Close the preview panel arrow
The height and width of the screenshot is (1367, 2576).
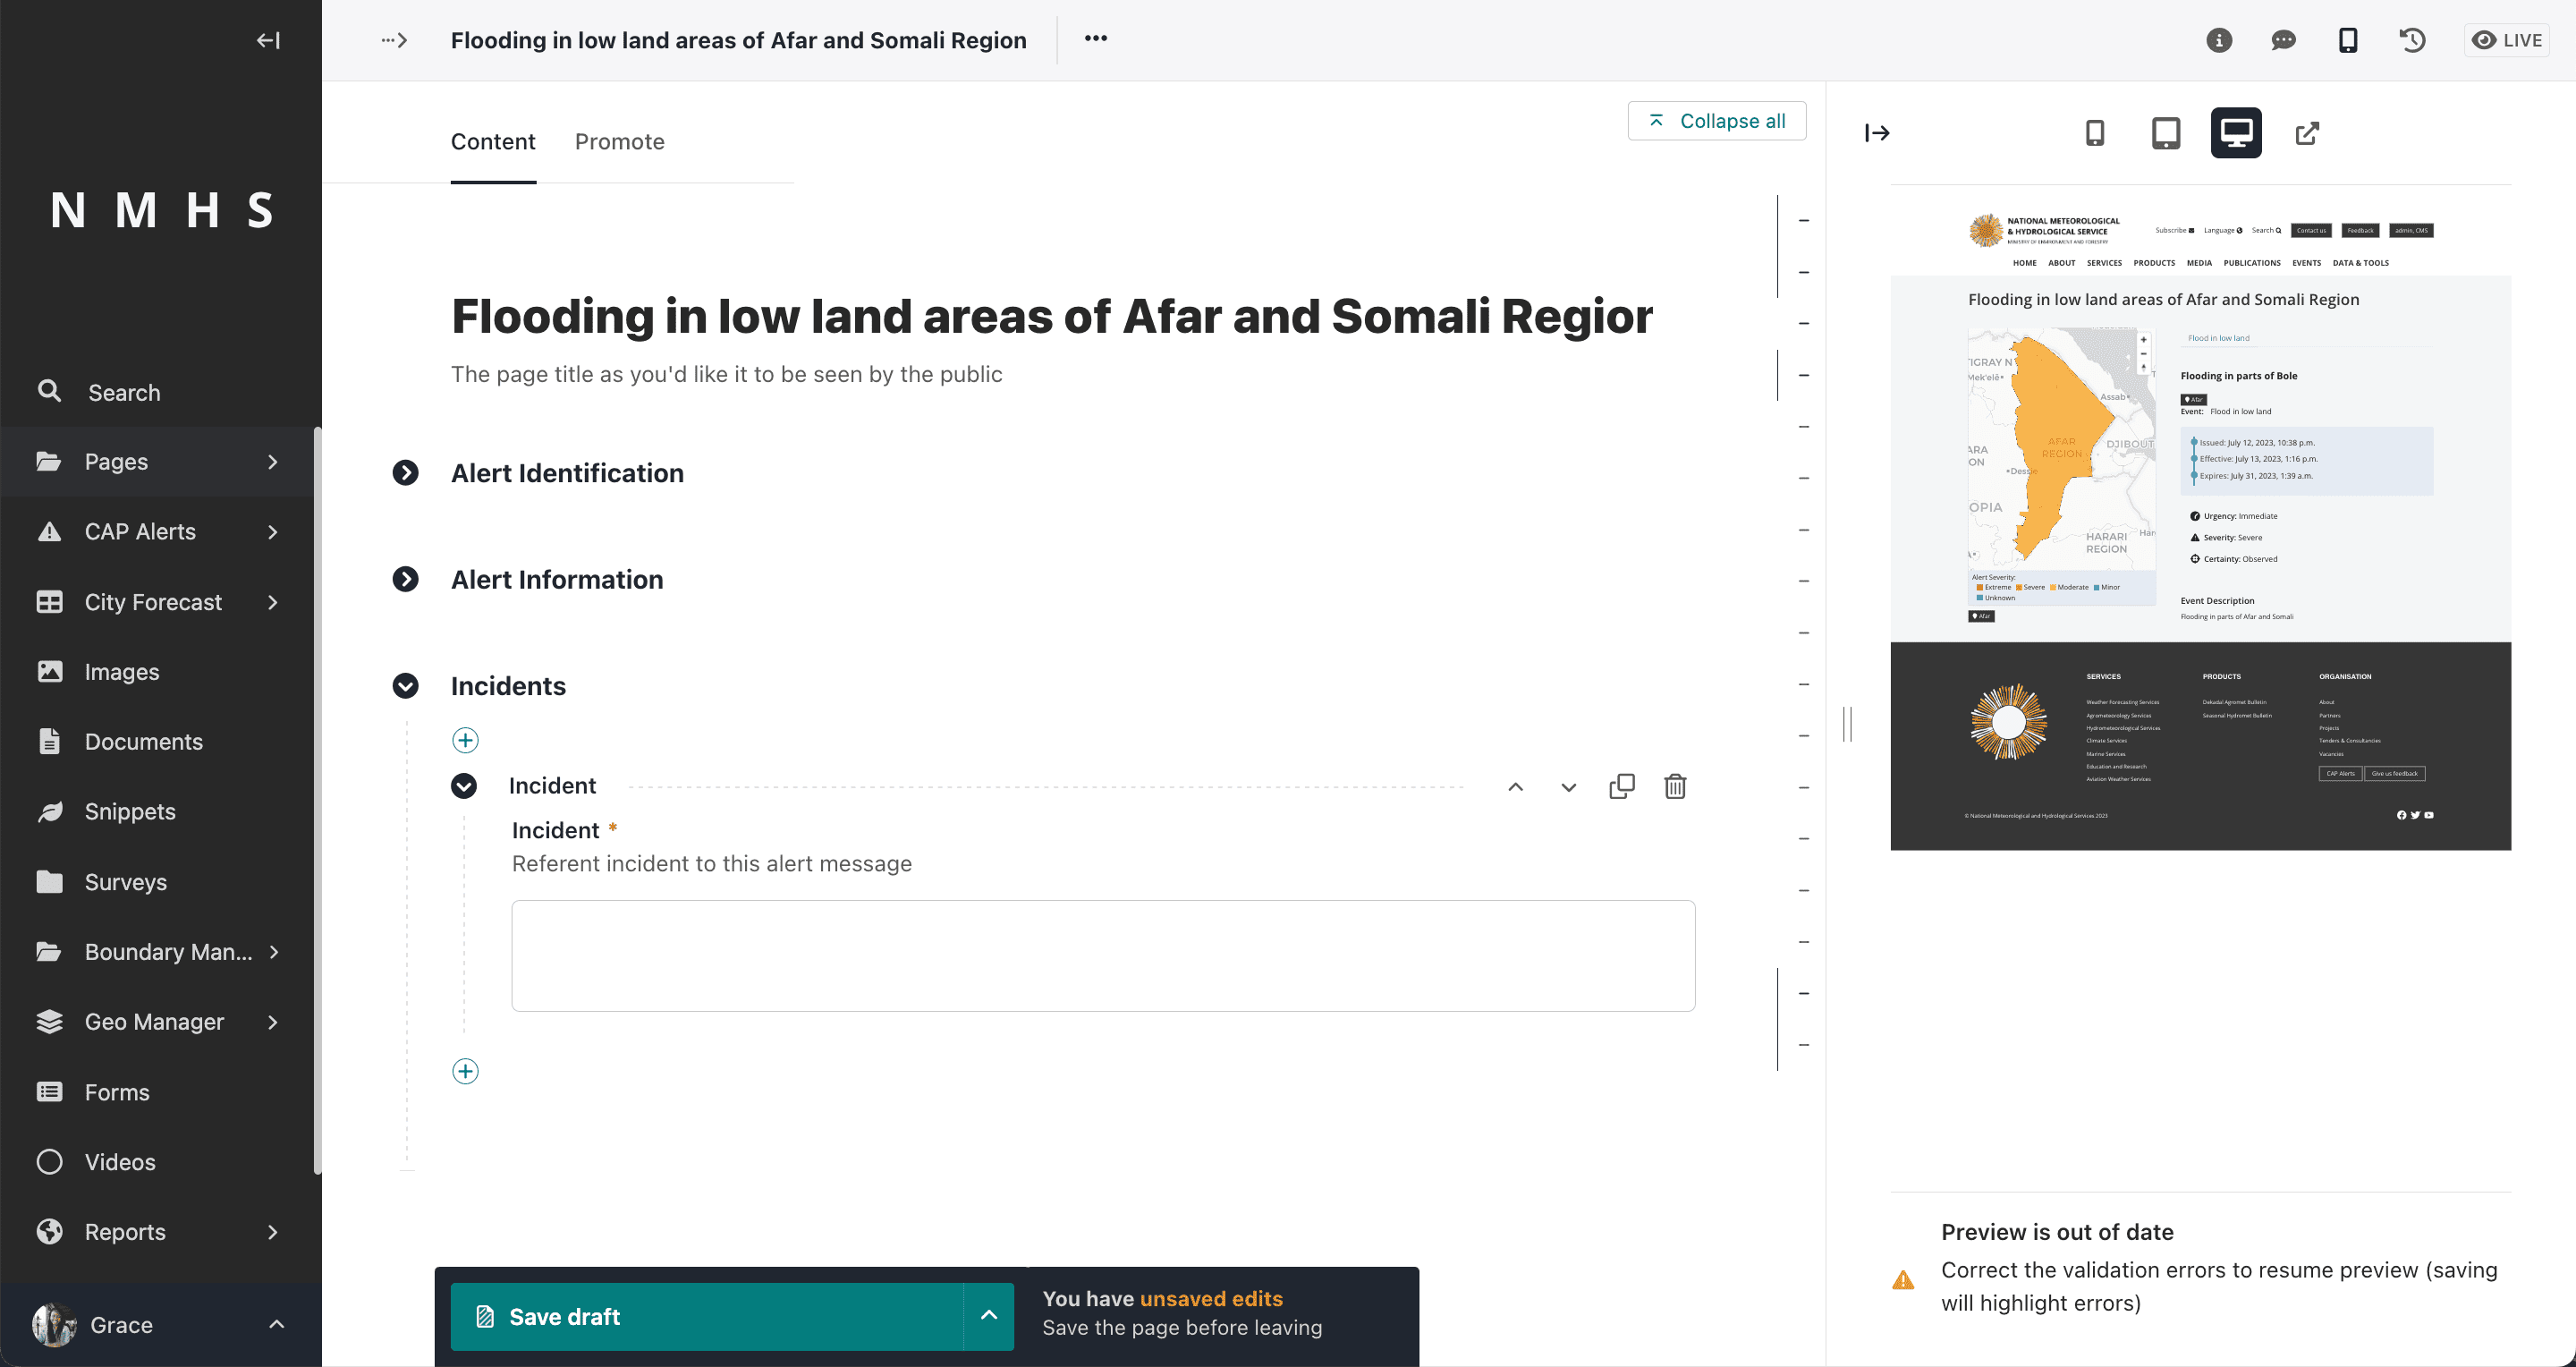point(1877,133)
